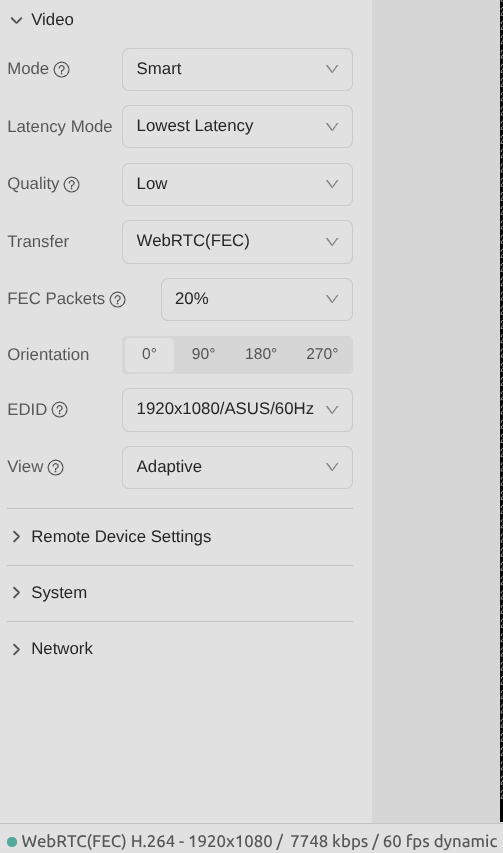The width and height of the screenshot is (503, 853).
Task: Open the EDID 1920x1080/ASUS/60Hz dropdown
Action: (x=238, y=410)
